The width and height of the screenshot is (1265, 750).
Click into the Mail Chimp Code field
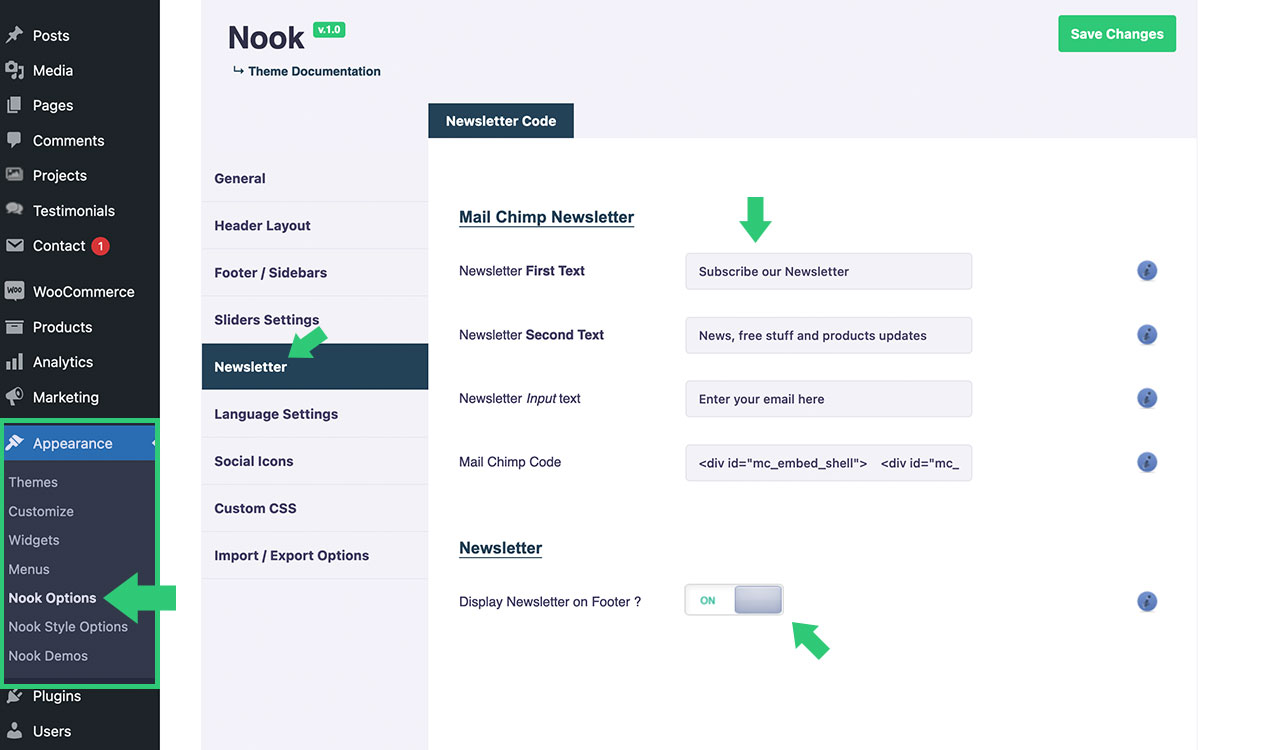[828, 463]
